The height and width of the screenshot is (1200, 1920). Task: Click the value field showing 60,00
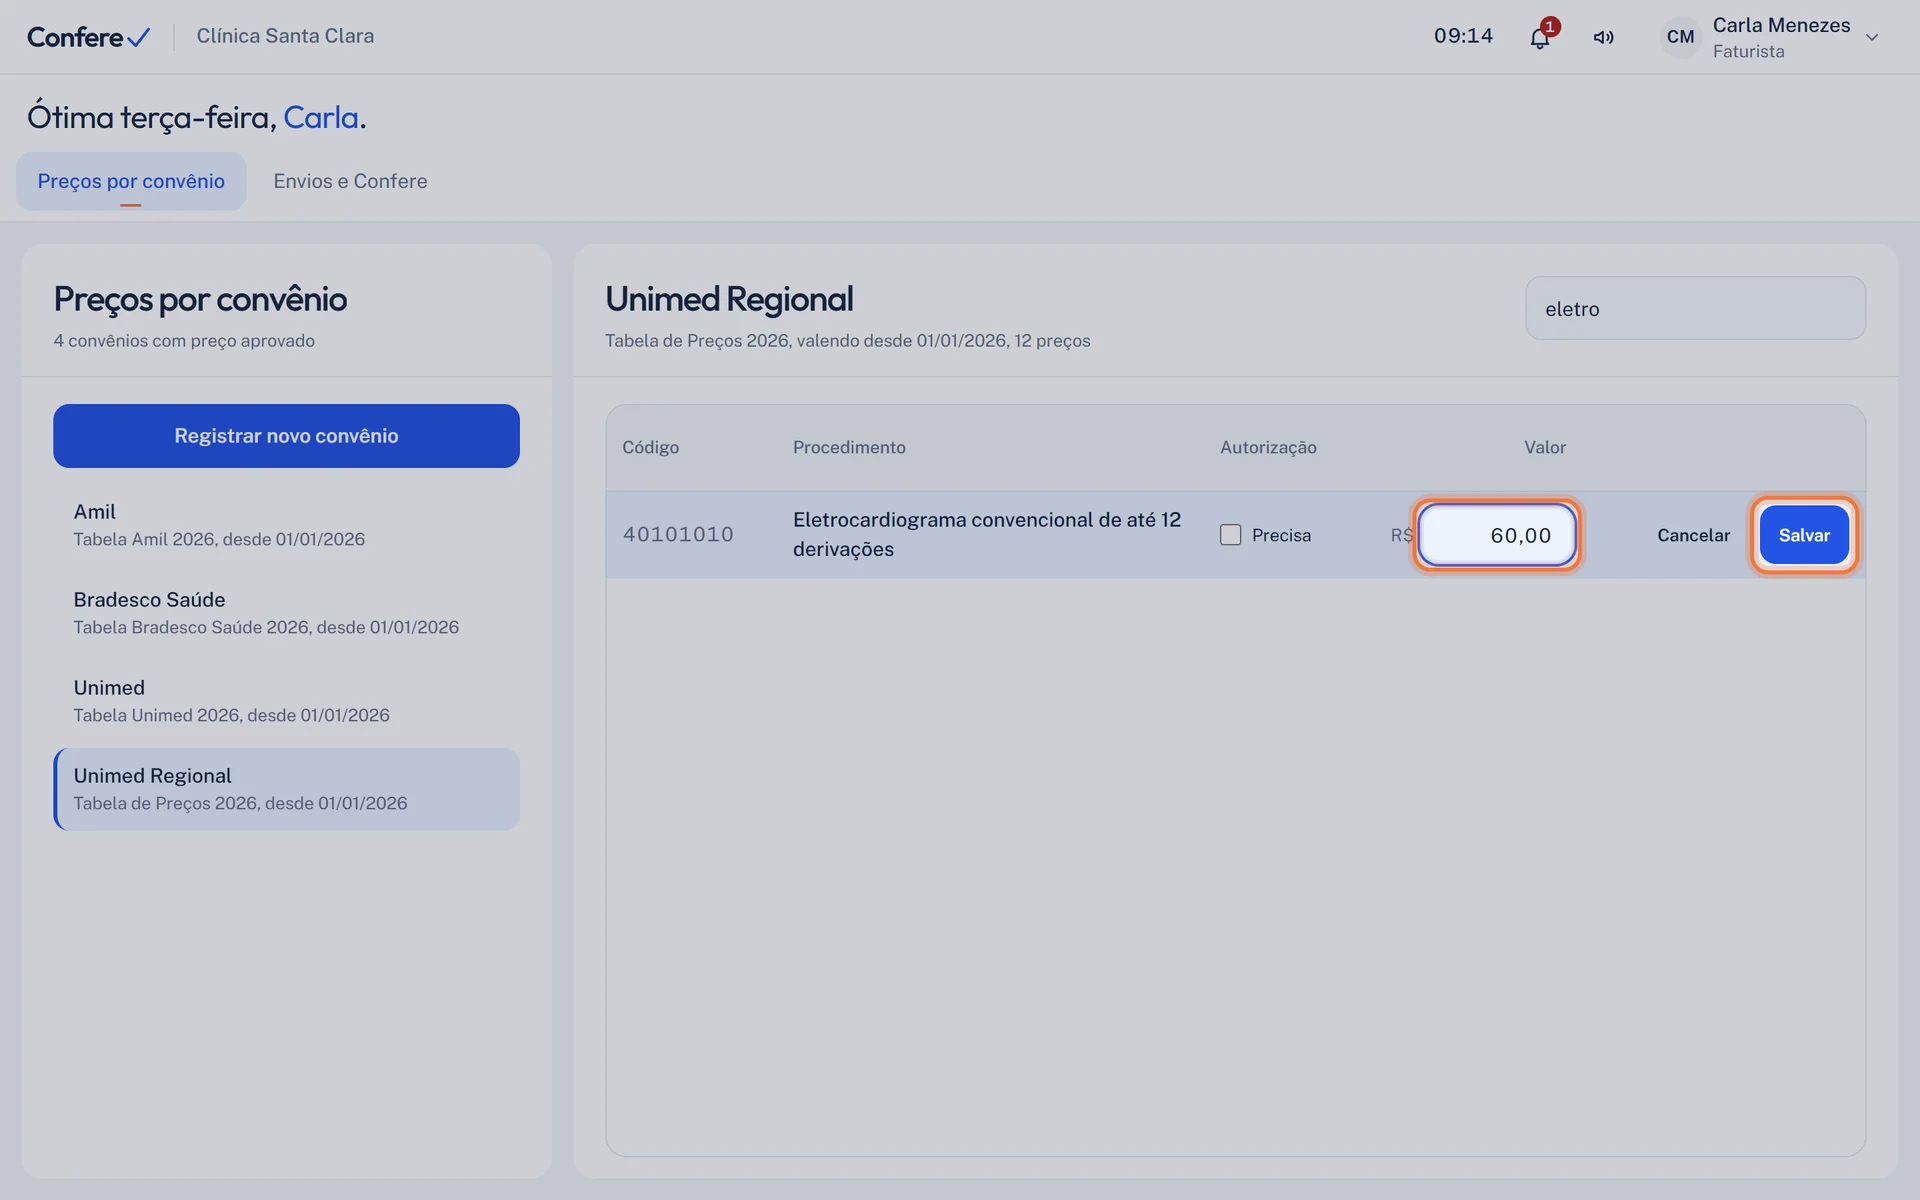click(x=1497, y=535)
